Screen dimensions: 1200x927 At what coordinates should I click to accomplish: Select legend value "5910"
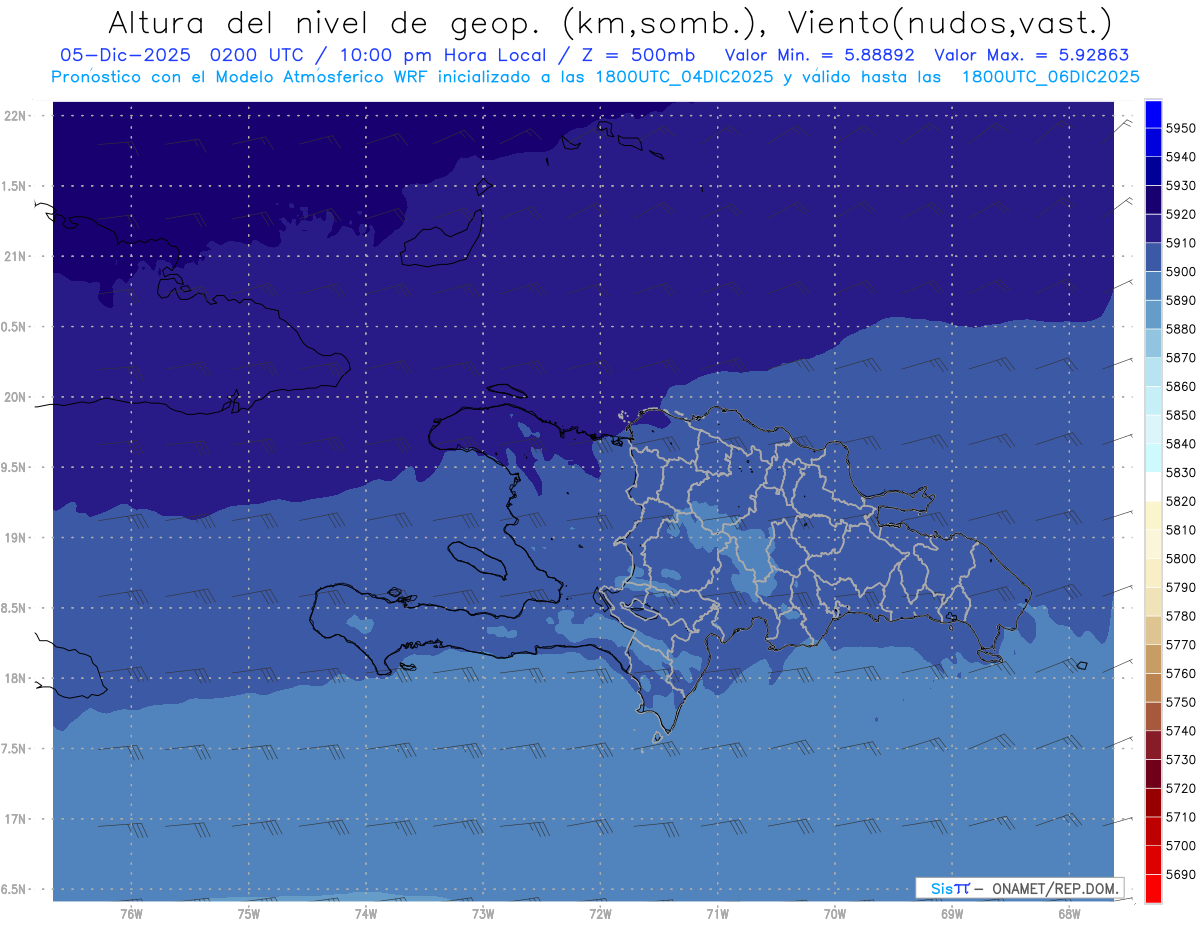(1182, 243)
